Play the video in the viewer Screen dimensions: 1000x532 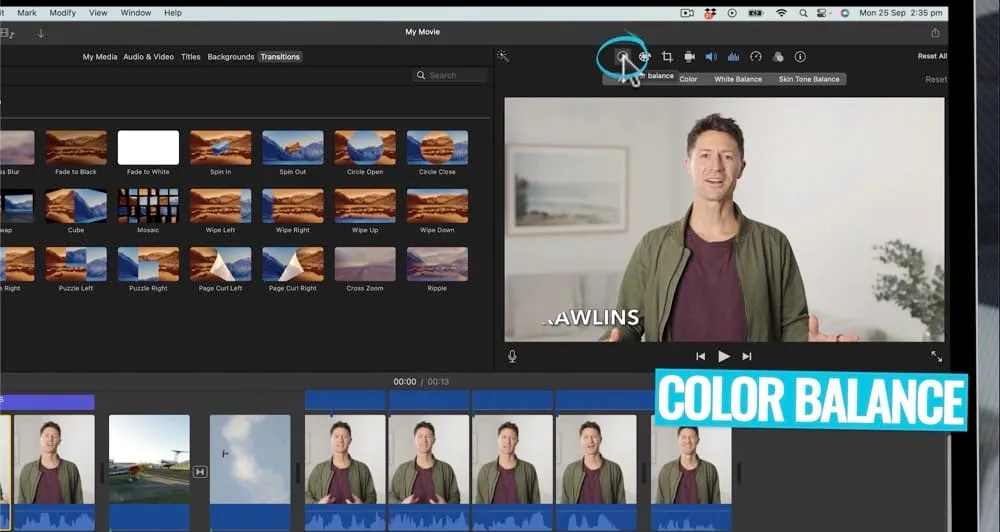pyautogui.click(x=724, y=356)
